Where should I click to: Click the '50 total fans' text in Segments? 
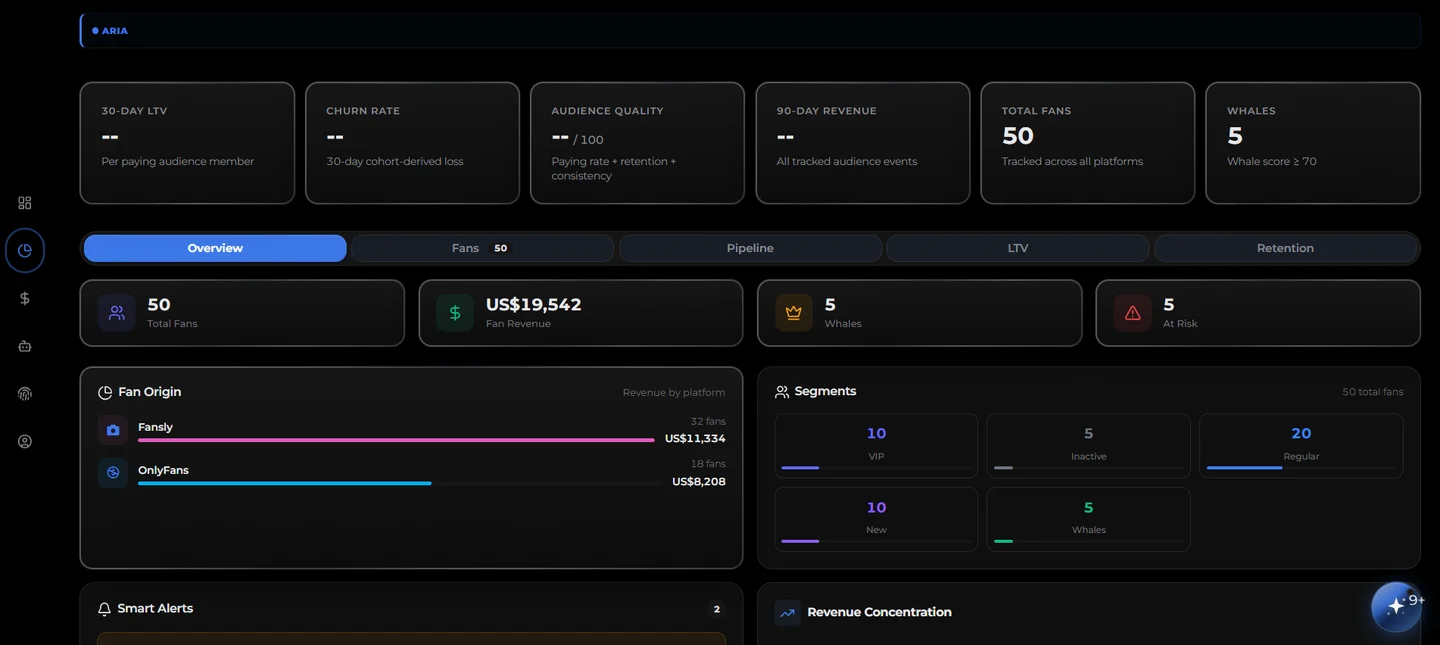point(1372,392)
